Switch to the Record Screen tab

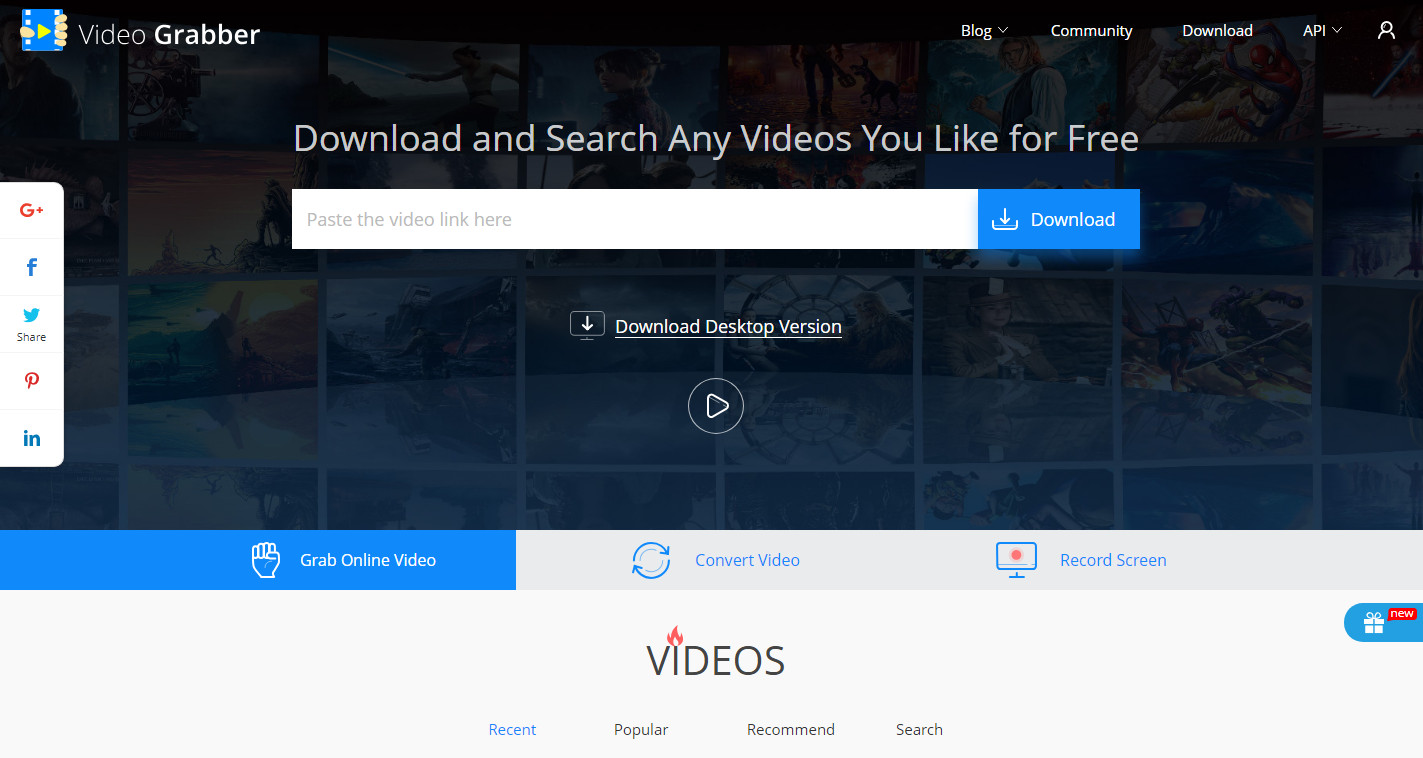[1081, 560]
